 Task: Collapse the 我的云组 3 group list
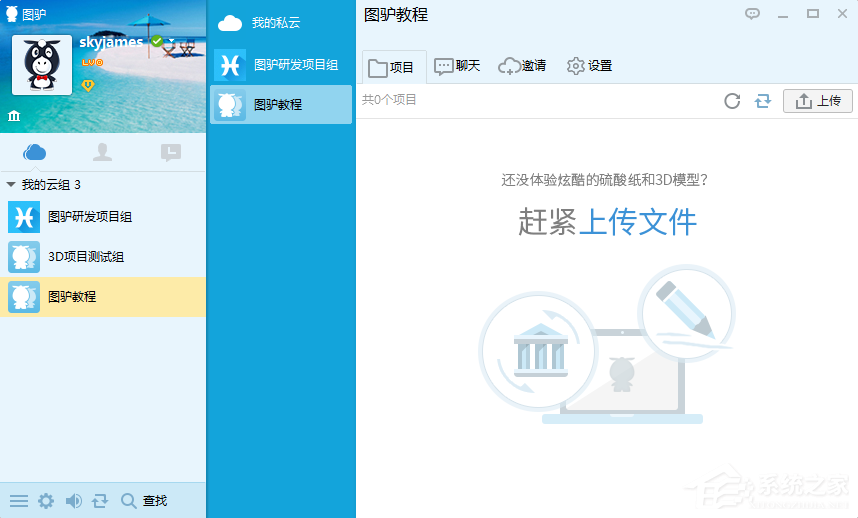[x=10, y=185]
